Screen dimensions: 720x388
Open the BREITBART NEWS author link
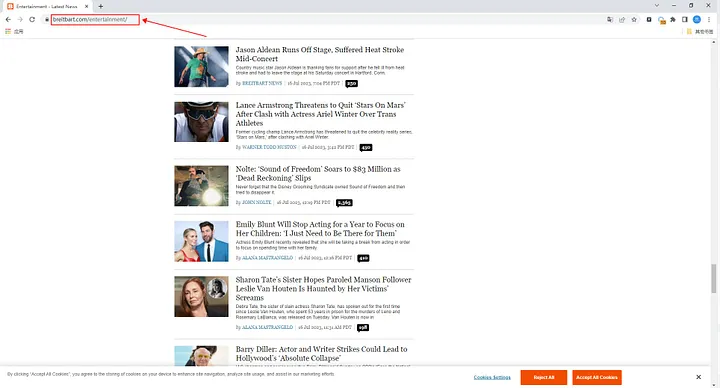point(262,83)
